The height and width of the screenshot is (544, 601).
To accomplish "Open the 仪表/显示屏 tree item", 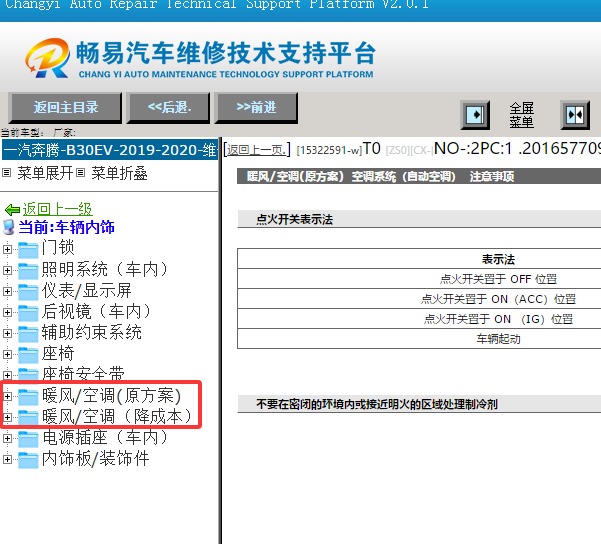I will 87,290.
